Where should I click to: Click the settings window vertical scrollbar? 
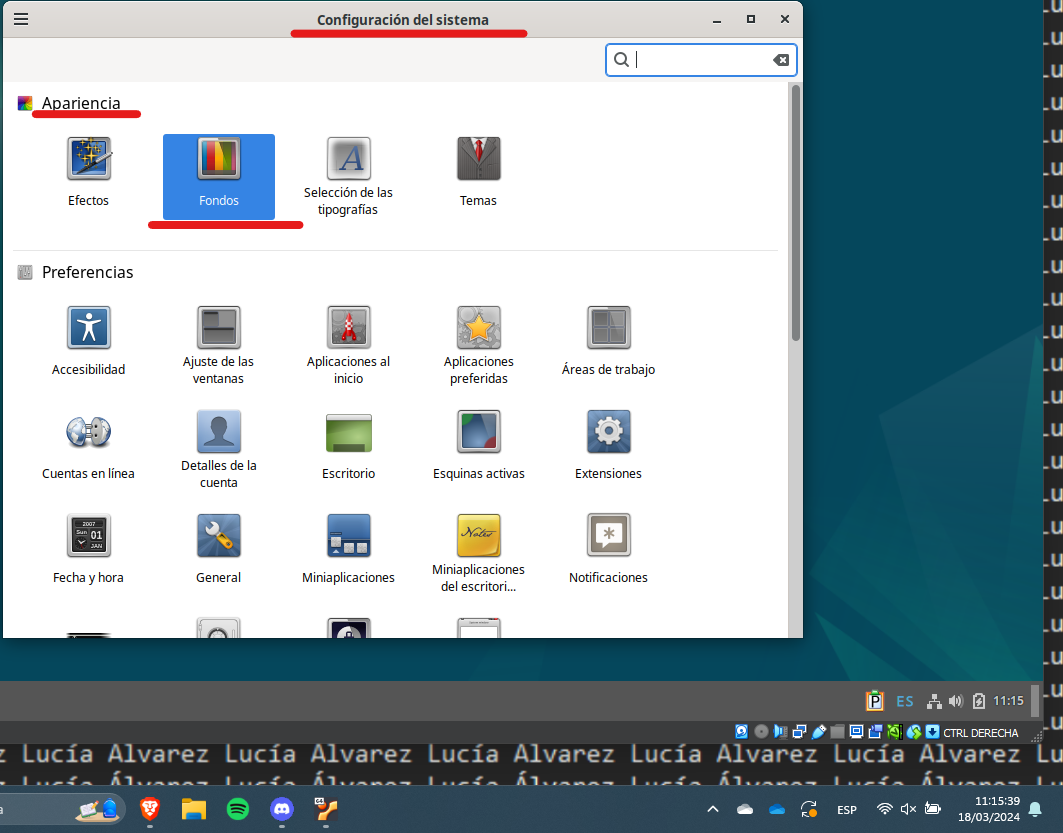796,212
